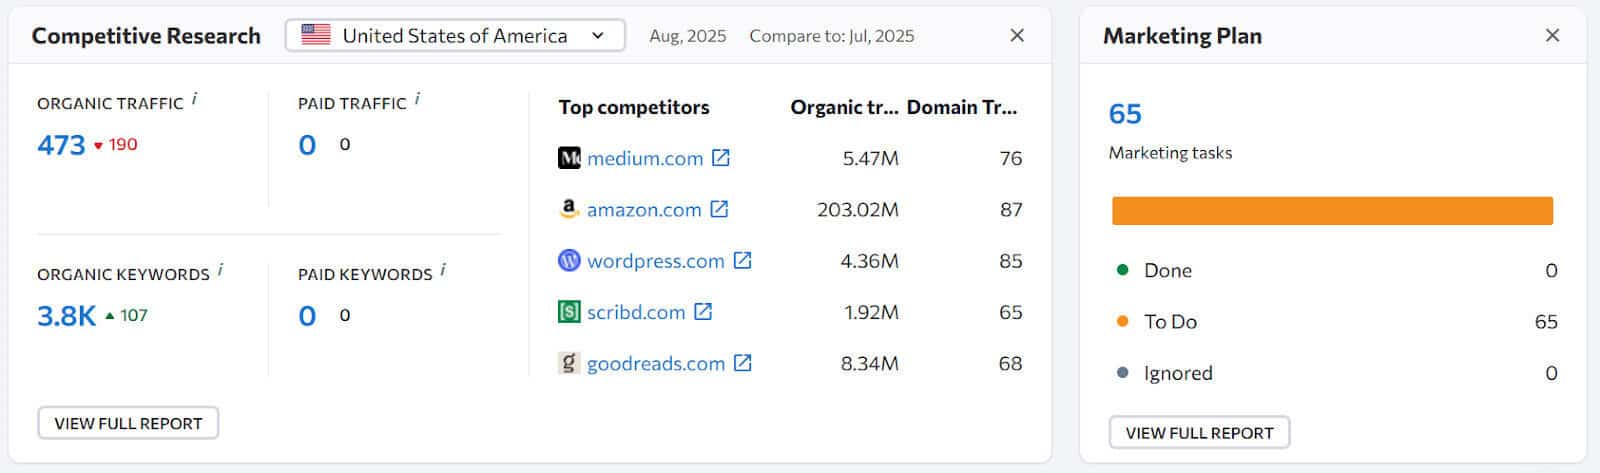The height and width of the screenshot is (473, 1600).
Task: Open goodreads.com external link icon
Action: coord(742,363)
